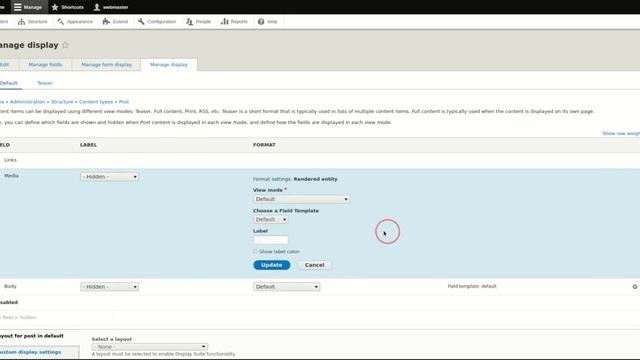Screen dimensions: 640x360
Task: Open the Reports admin menu
Action: 235,22
